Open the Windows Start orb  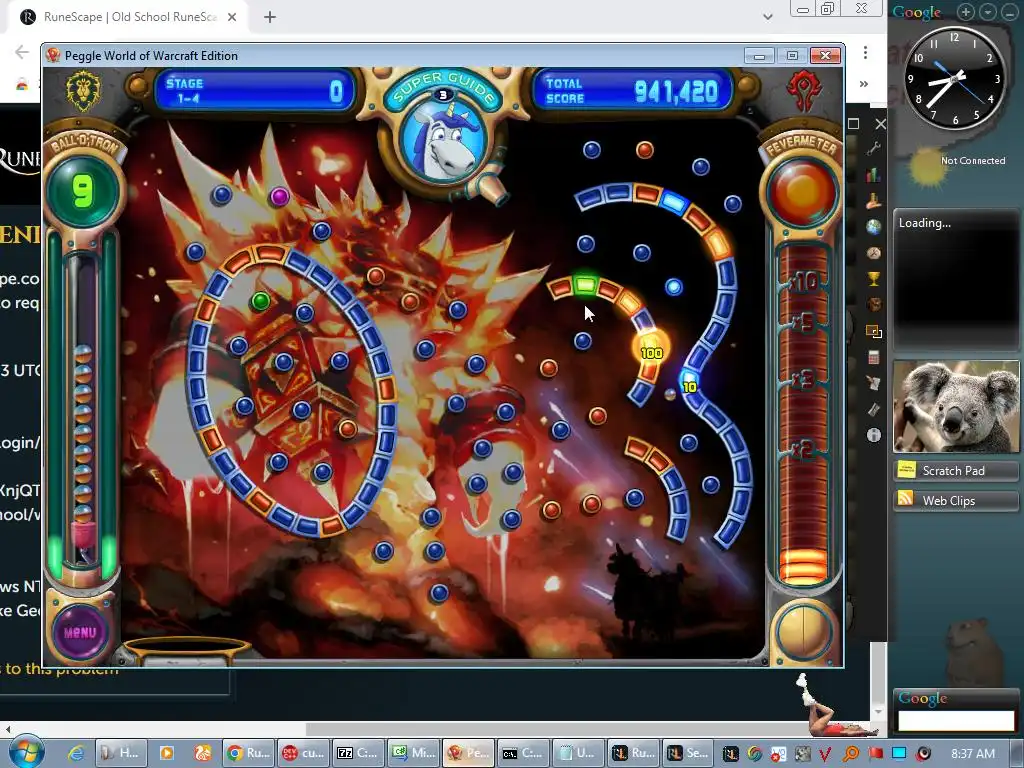pyautogui.click(x=27, y=752)
